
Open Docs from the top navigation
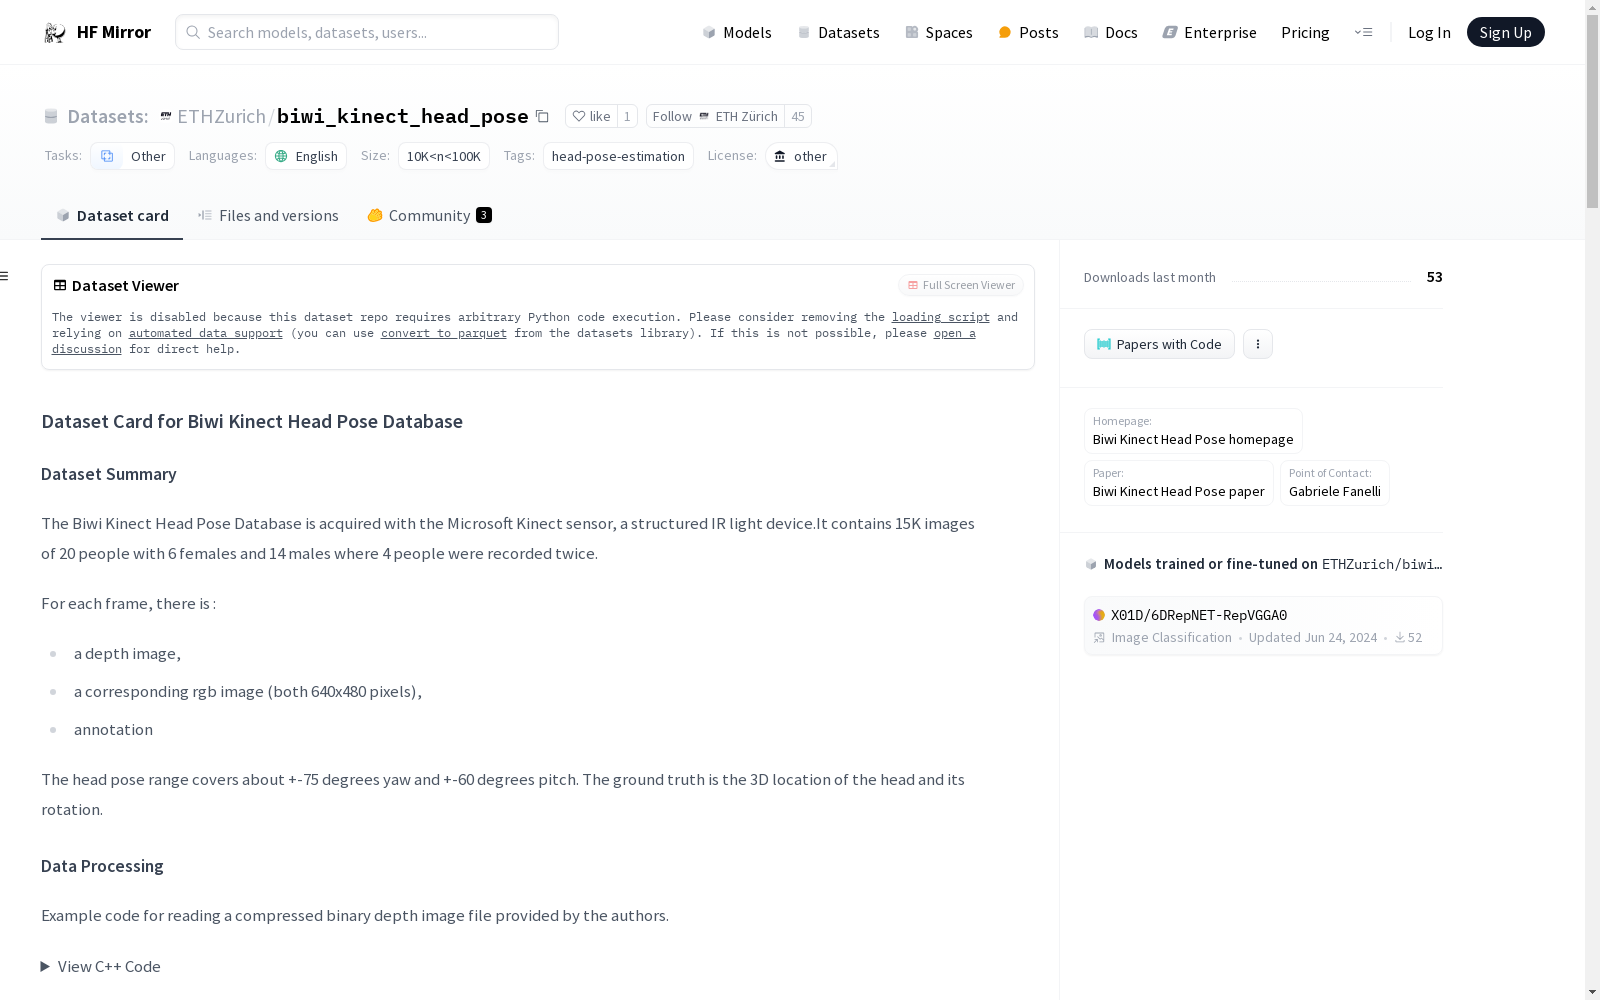(1111, 32)
